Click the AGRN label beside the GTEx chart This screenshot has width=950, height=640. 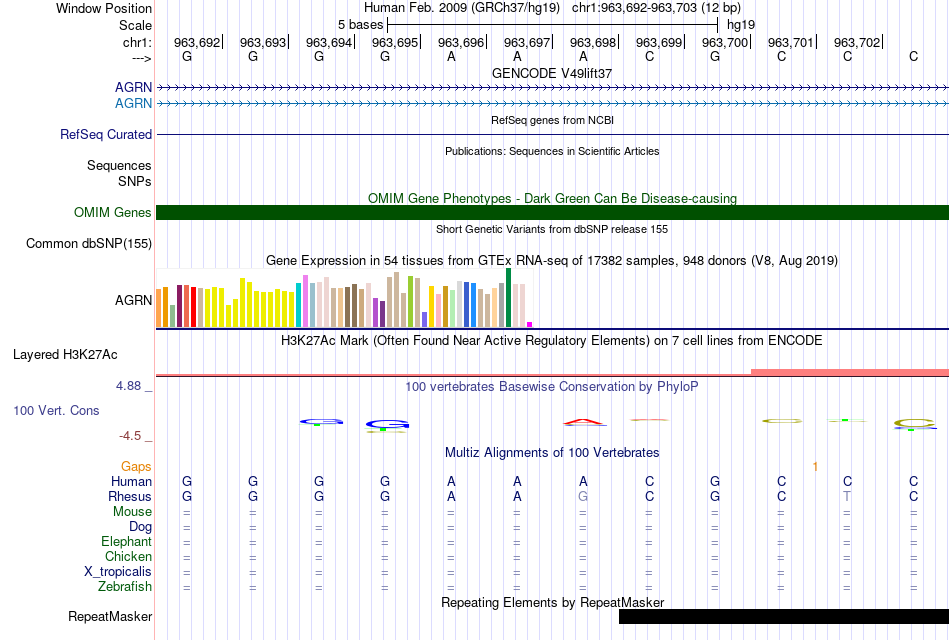pyautogui.click(x=134, y=300)
